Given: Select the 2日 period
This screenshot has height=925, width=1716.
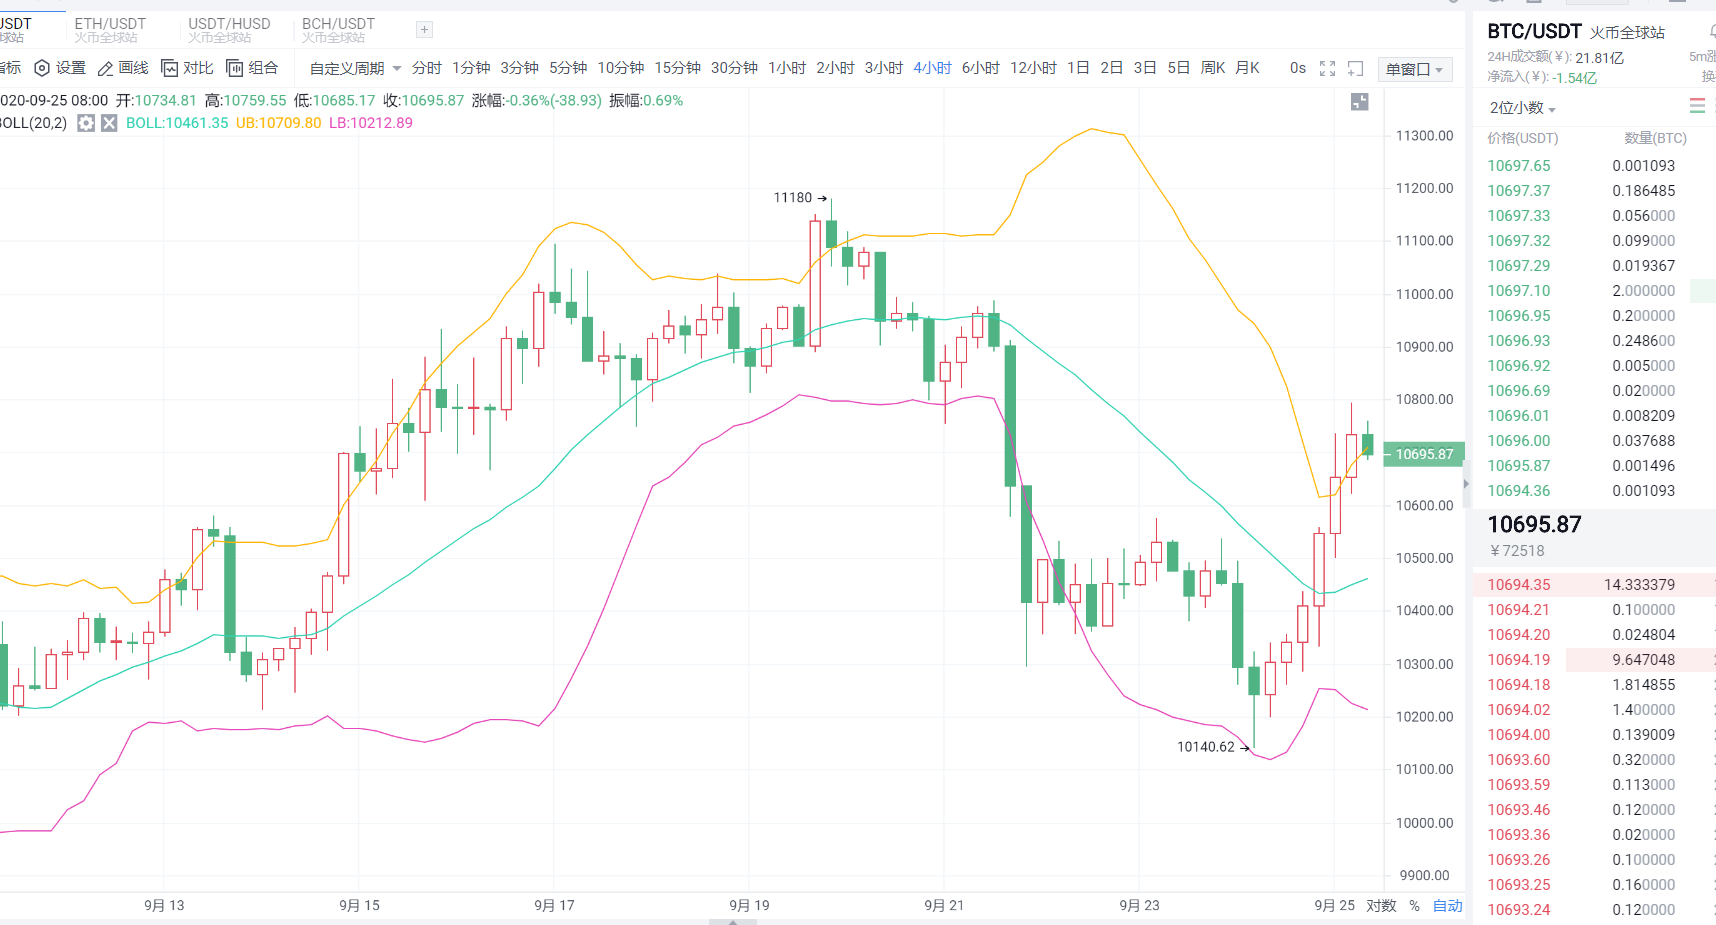Looking at the screenshot, I should coord(1111,68).
